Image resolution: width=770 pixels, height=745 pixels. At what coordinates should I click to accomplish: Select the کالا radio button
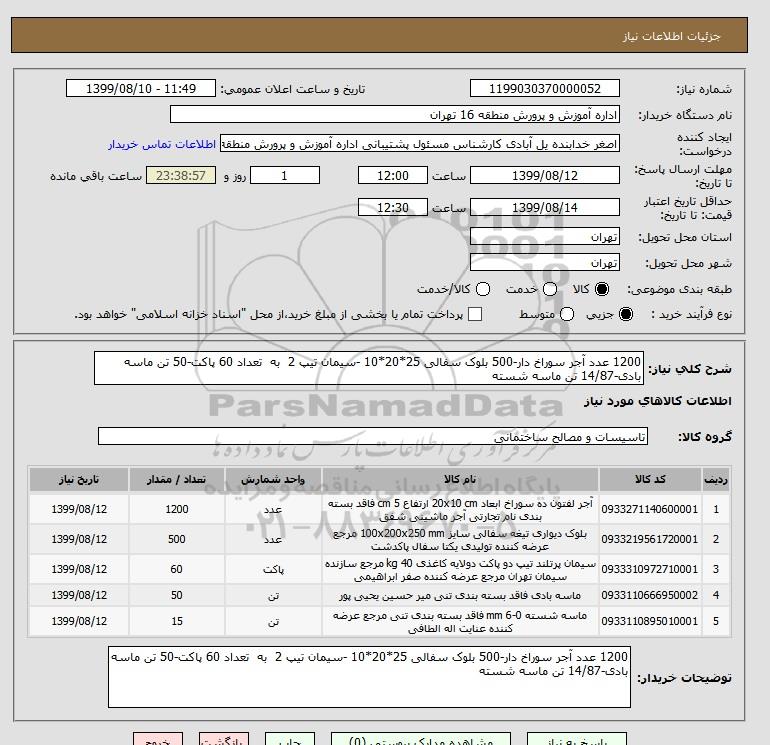[x=602, y=289]
